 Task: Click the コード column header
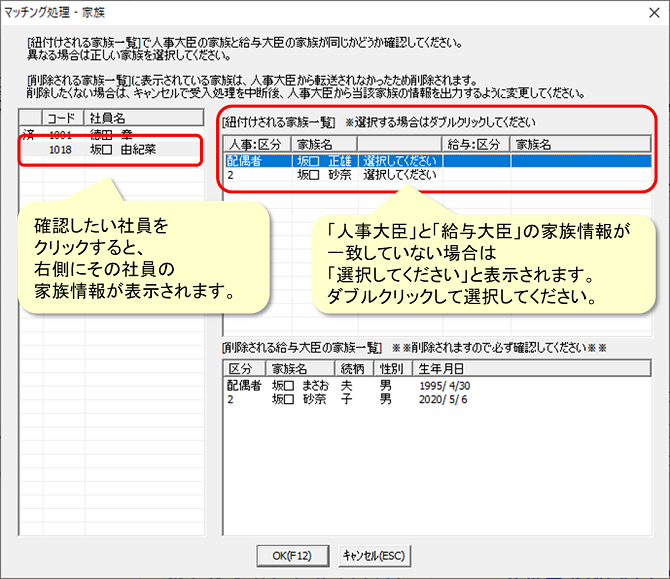(62, 118)
